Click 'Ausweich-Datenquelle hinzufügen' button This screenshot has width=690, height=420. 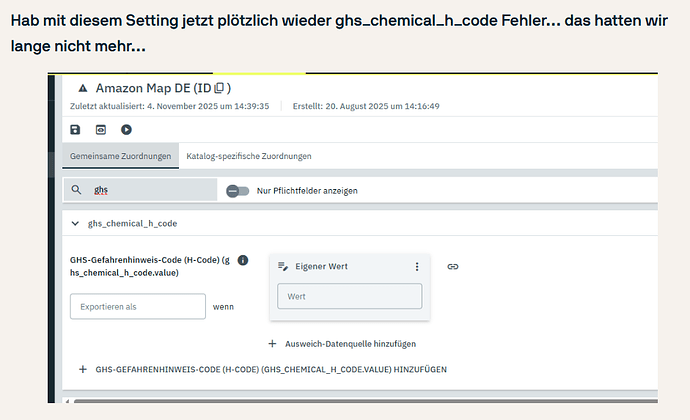click(342, 343)
